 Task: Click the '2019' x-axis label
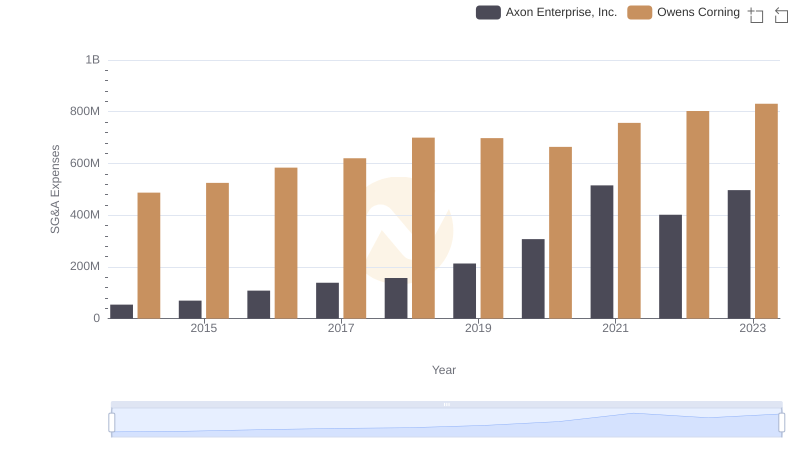(x=478, y=328)
